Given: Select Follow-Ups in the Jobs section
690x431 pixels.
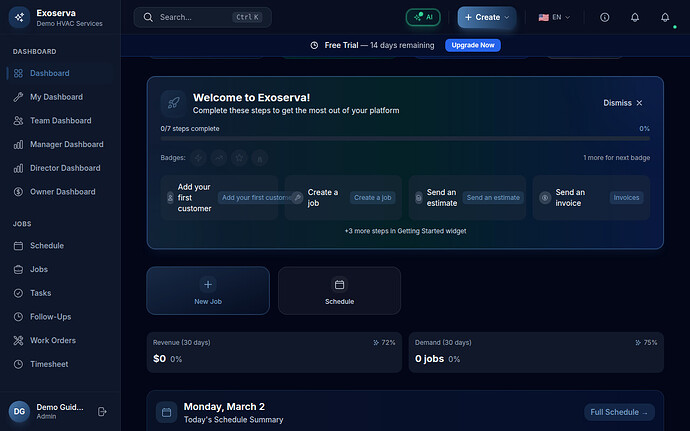Looking at the screenshot, I should point(52,317).
